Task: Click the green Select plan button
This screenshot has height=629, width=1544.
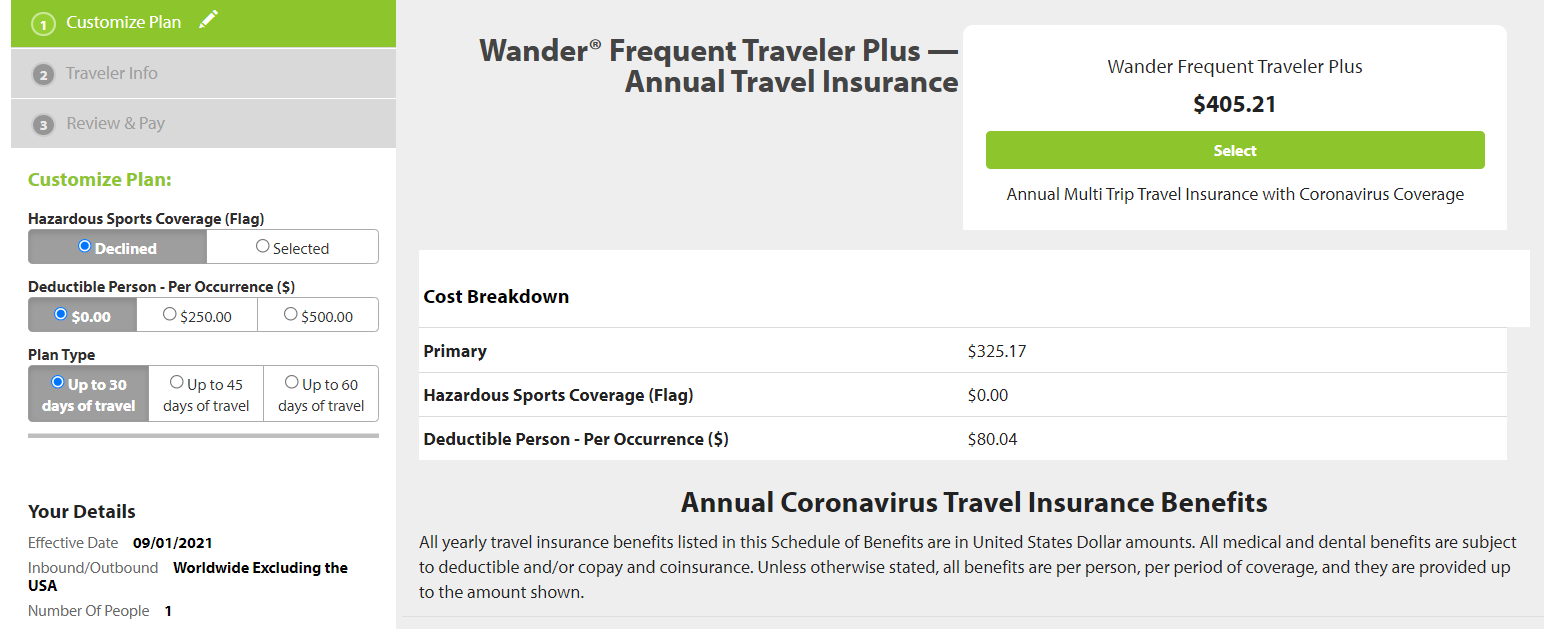Action: click(1235, 150)
